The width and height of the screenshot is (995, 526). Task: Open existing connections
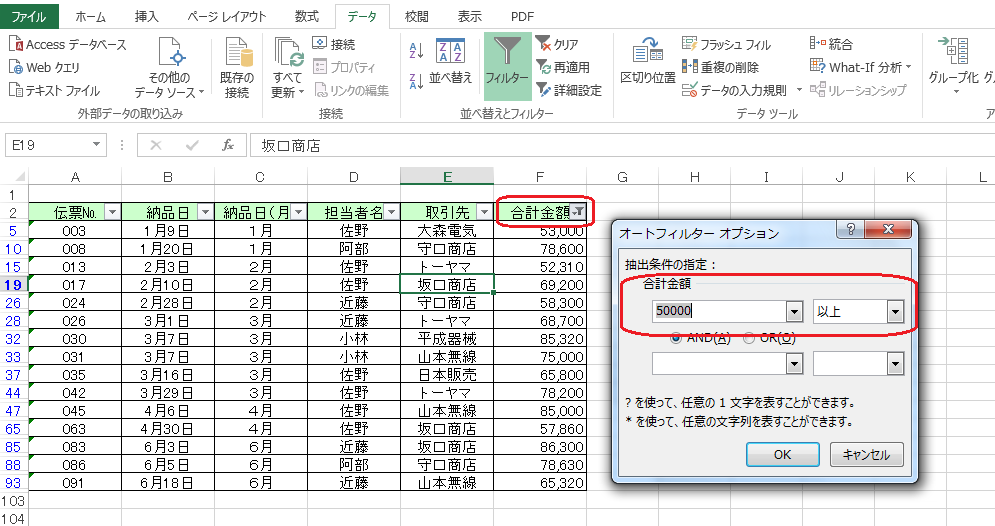tap(237, 68)
